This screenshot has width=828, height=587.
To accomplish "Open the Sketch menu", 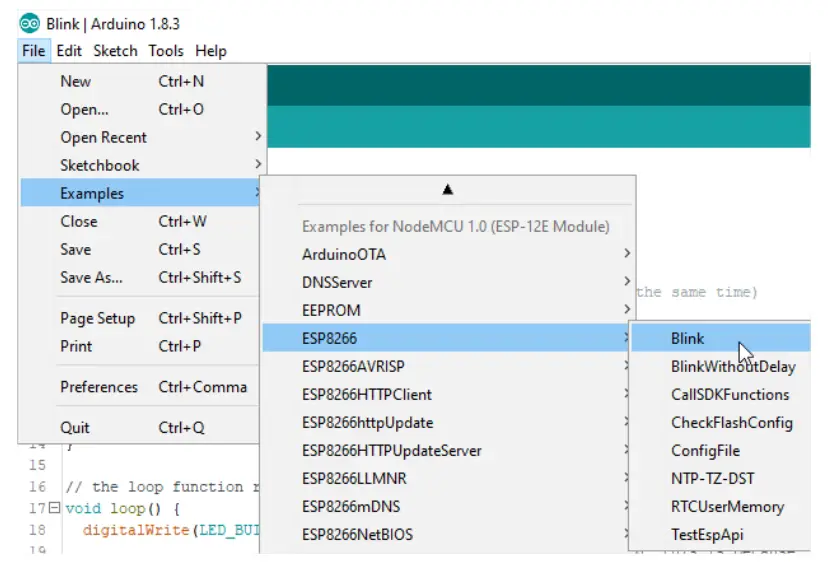I will [115, 51].
